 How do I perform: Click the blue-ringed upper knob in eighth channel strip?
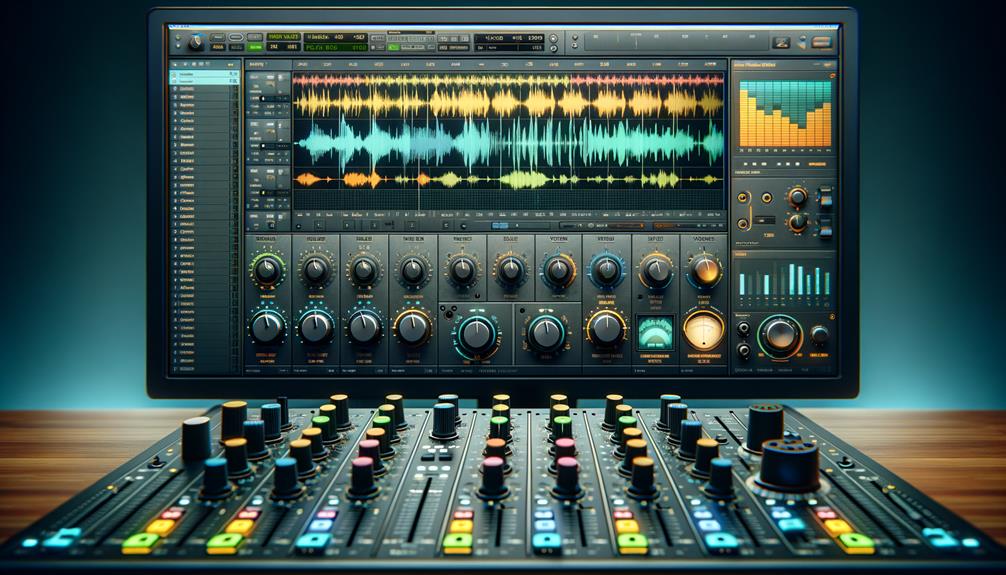606,270
